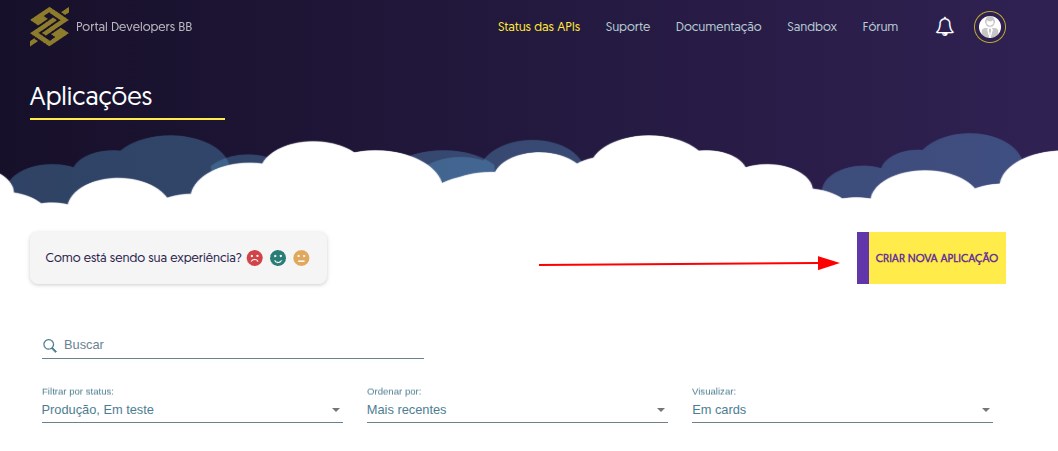Open the Ordenar por dropdown
1058x451 pixels.
[516, 410]
